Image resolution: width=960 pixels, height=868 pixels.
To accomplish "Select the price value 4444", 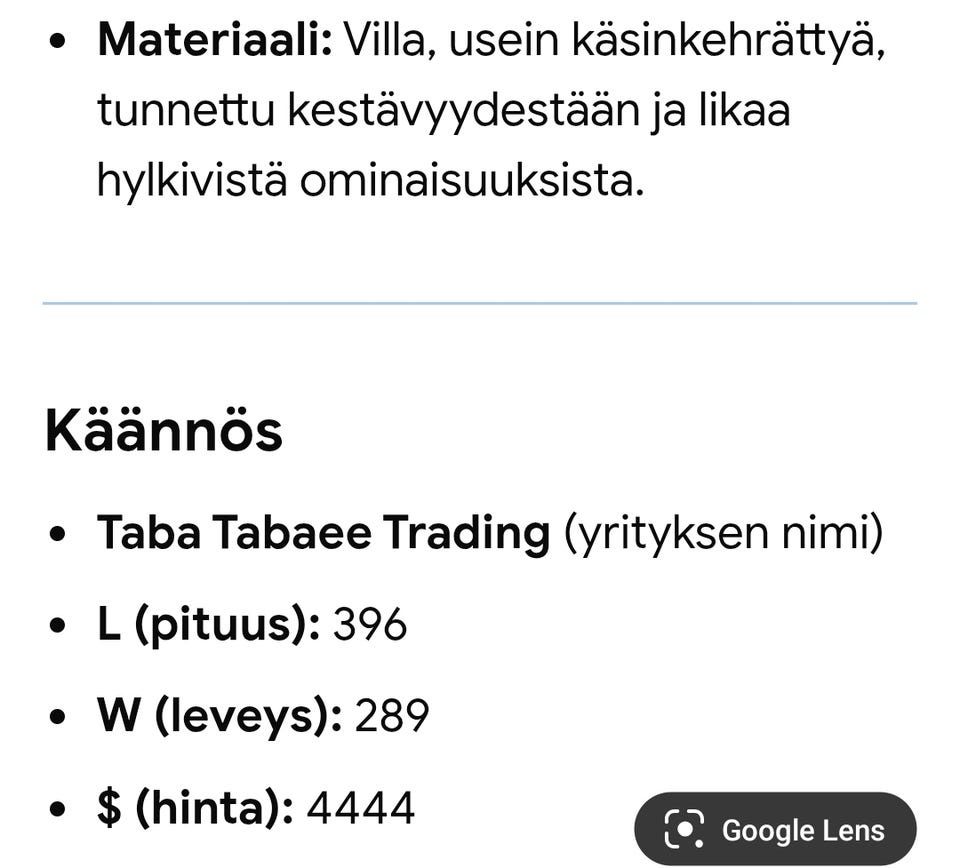I will (366, 805).
